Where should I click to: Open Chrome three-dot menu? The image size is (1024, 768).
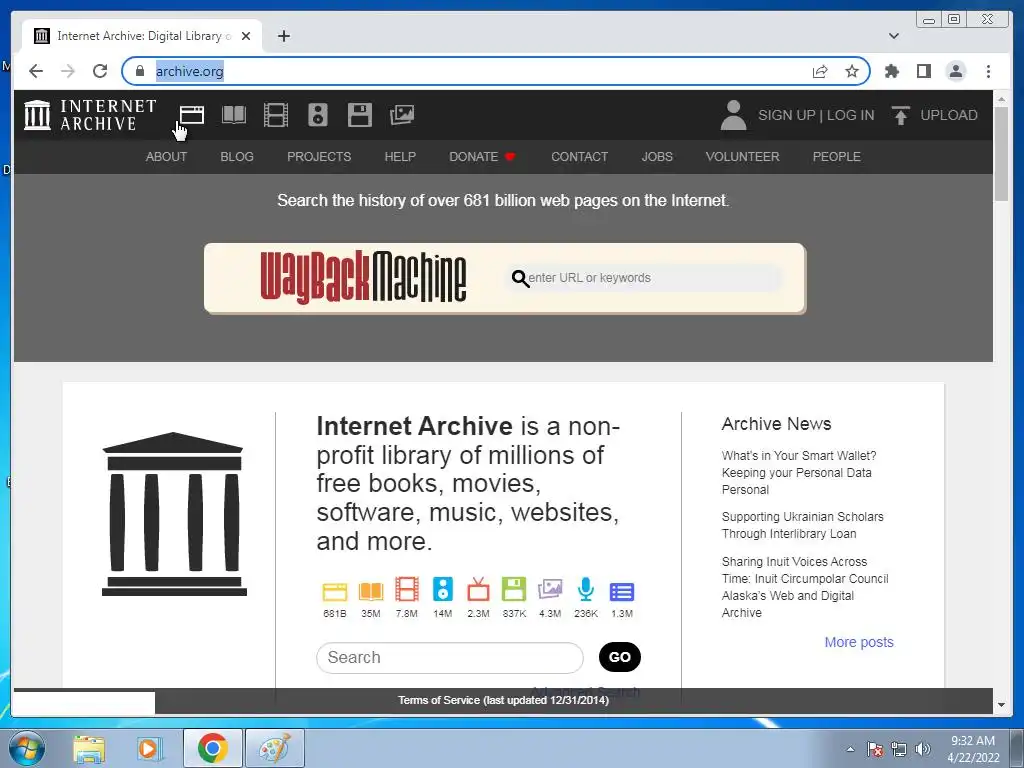pos(988,71)
